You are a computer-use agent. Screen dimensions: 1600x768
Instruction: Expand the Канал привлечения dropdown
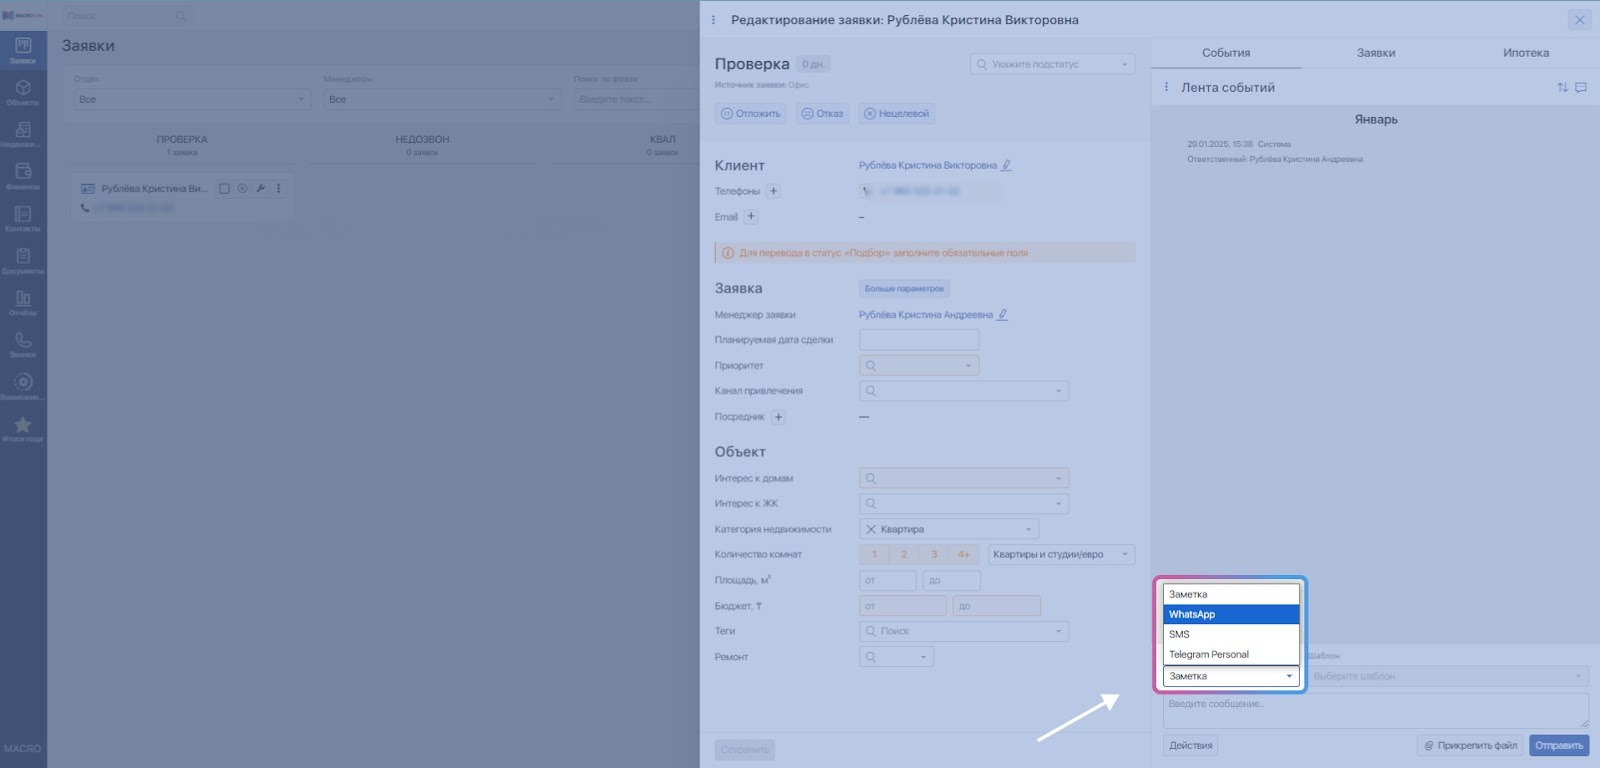[964, 391]
